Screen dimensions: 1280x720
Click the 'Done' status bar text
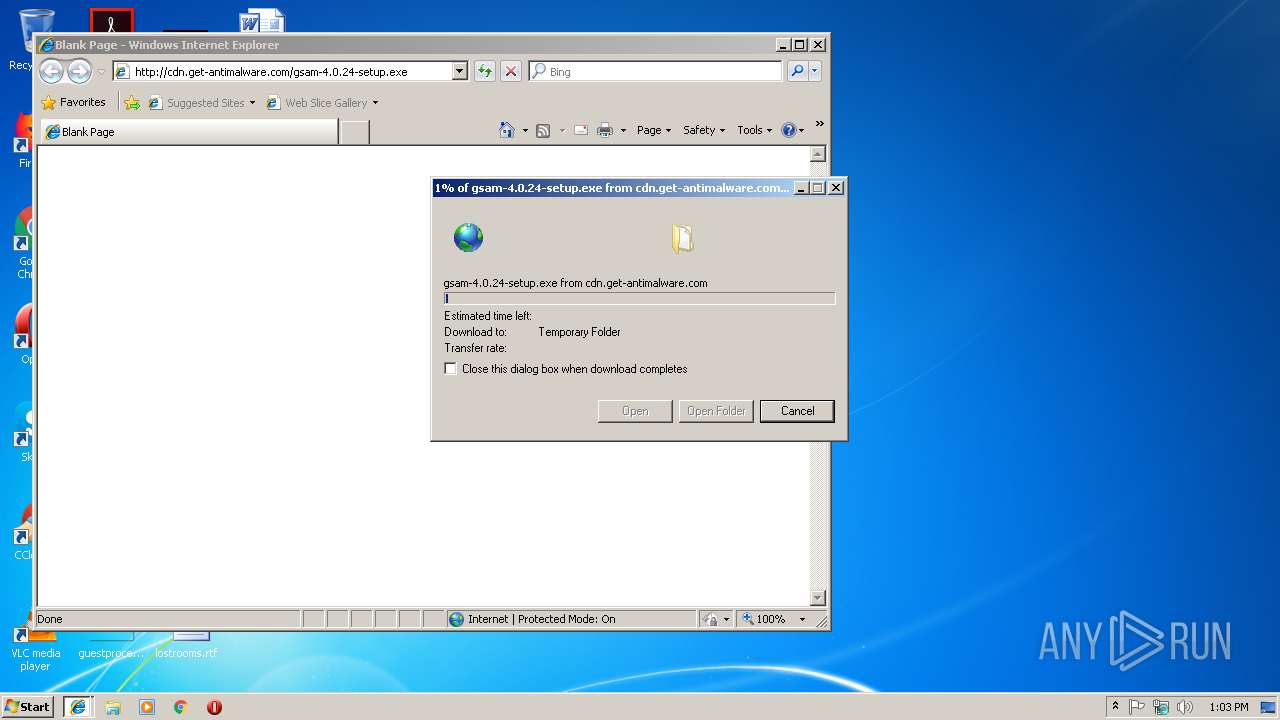pyautogui.click(x=50, y=619)
